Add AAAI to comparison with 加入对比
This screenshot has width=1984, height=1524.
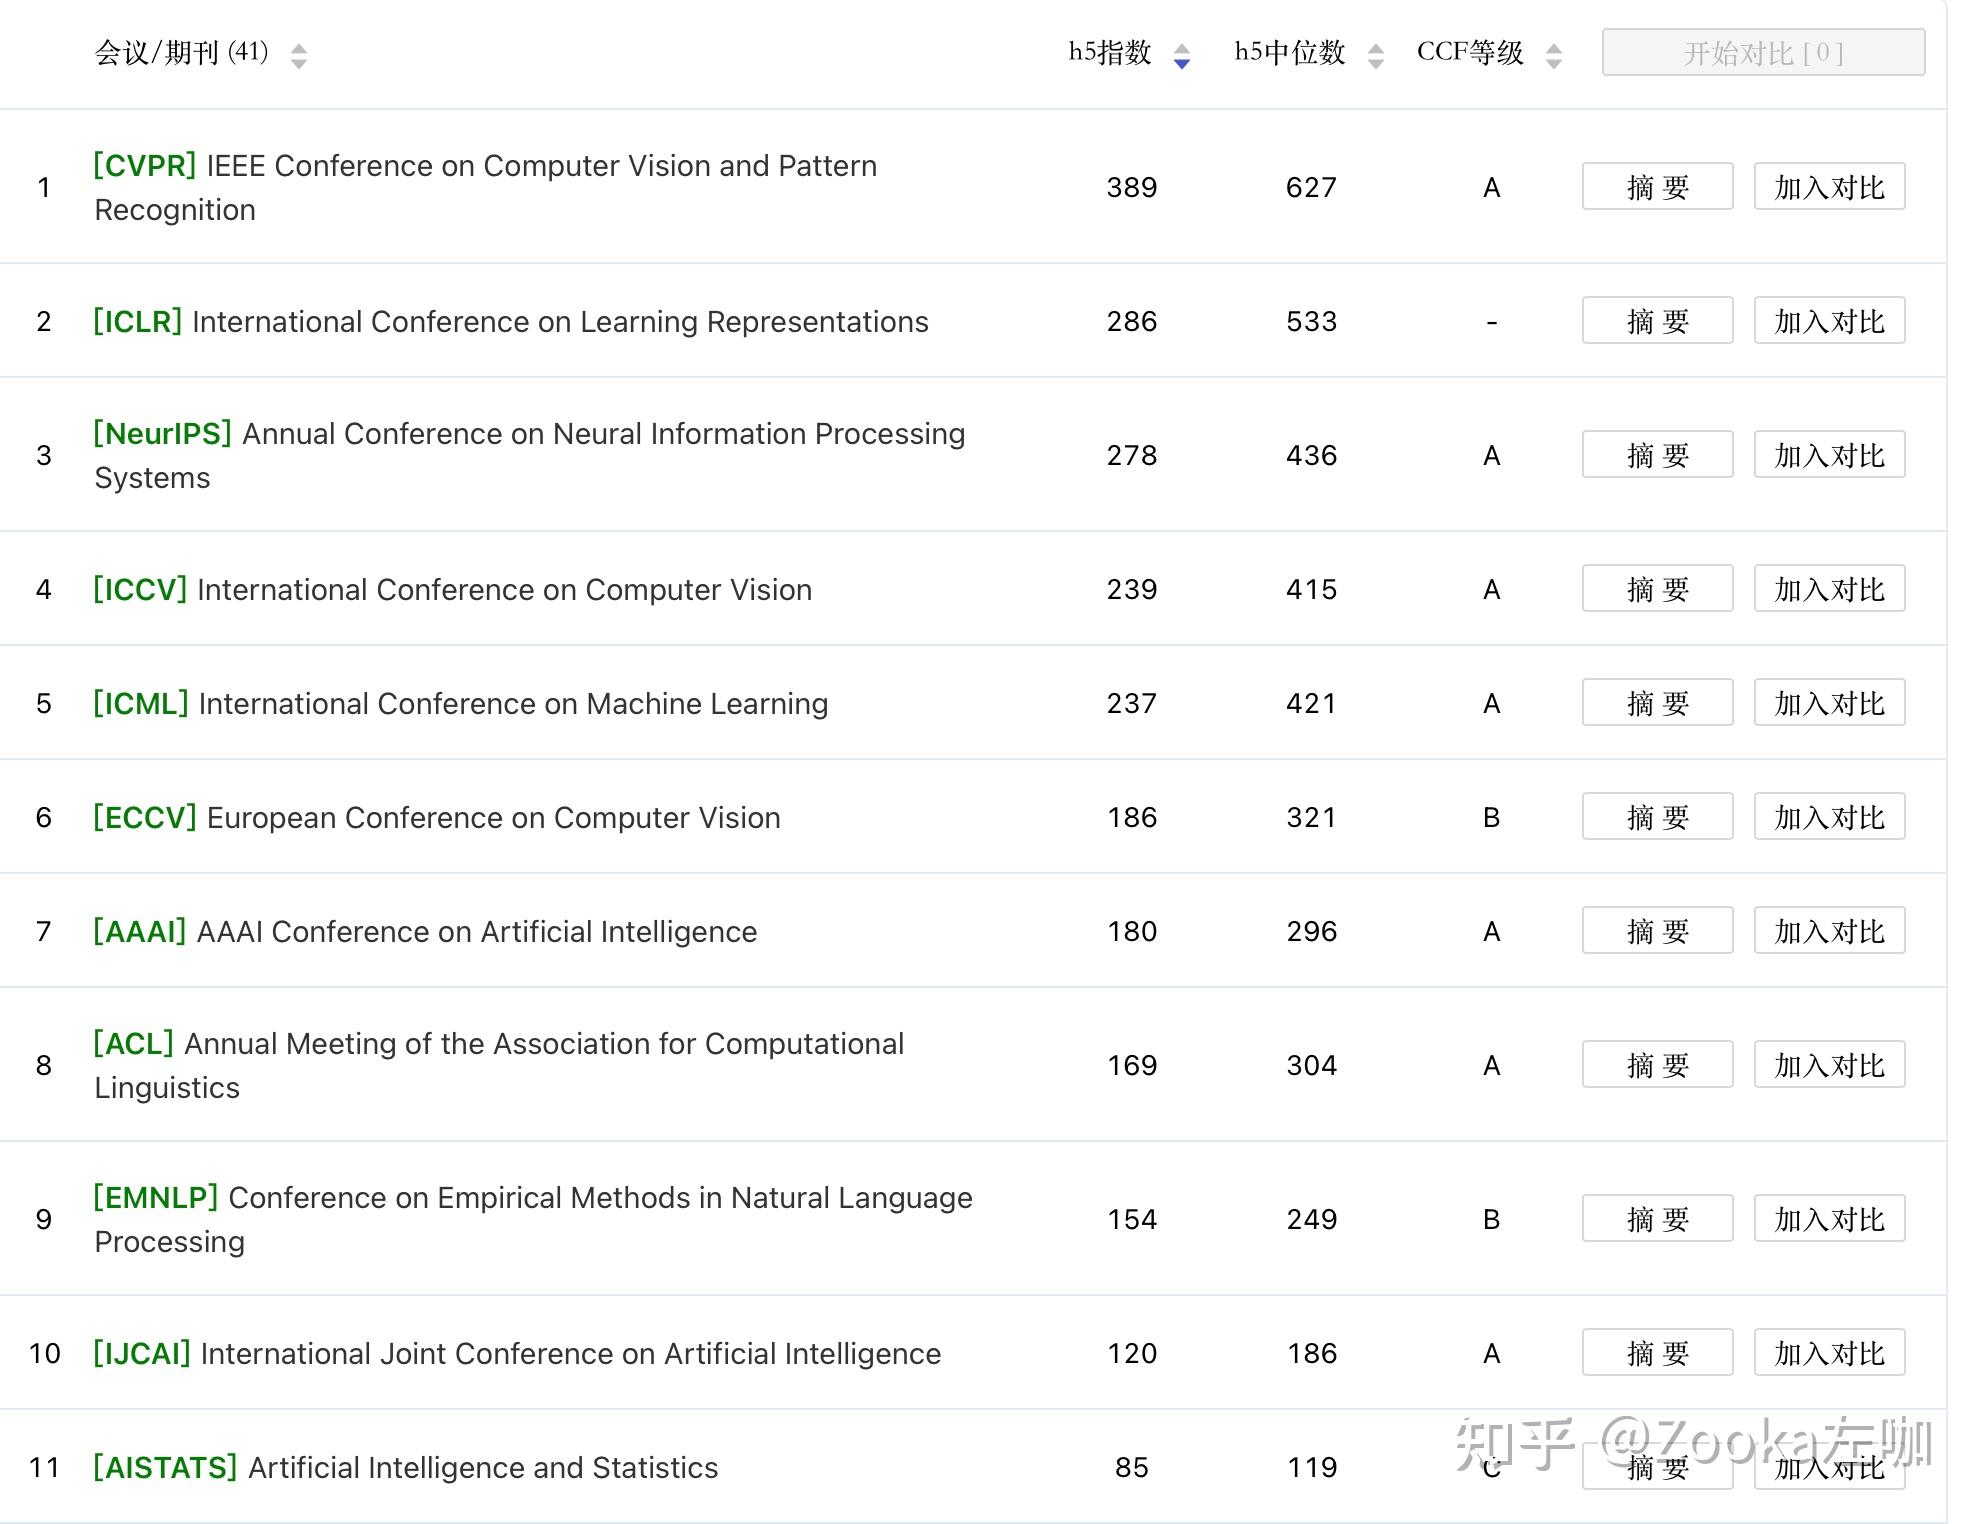pyautogui.click(x=1830, y=931)
